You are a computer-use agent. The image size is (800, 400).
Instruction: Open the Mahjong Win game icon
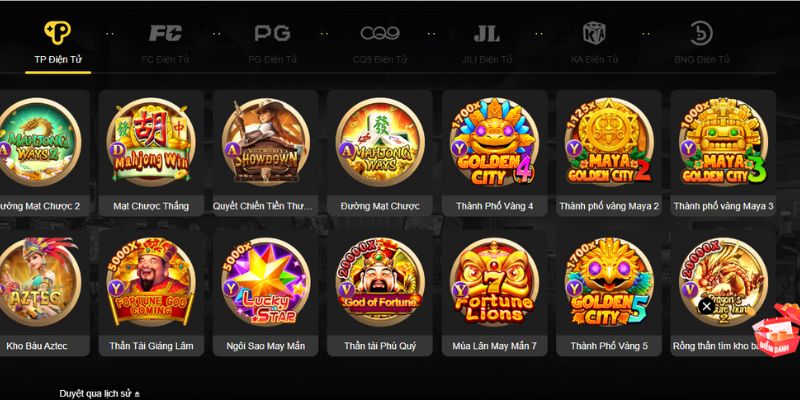151,142
